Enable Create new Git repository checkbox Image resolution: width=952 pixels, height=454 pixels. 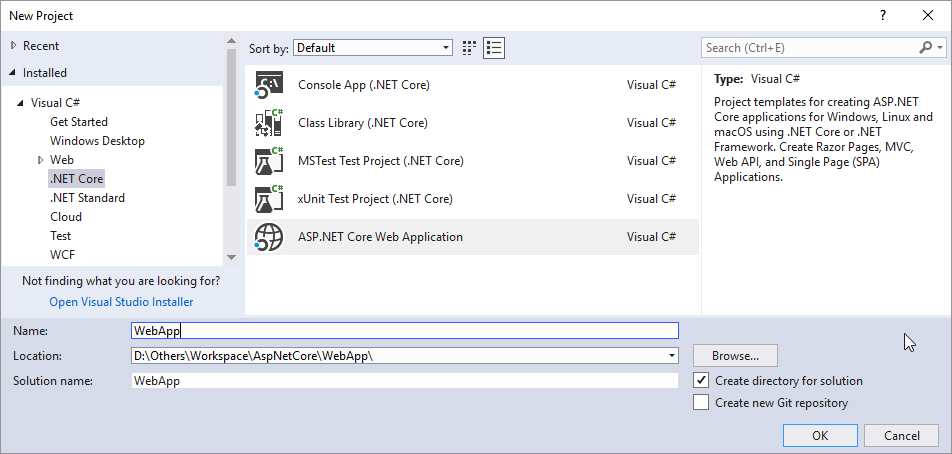pyautogui.click(x=701, y=403)
